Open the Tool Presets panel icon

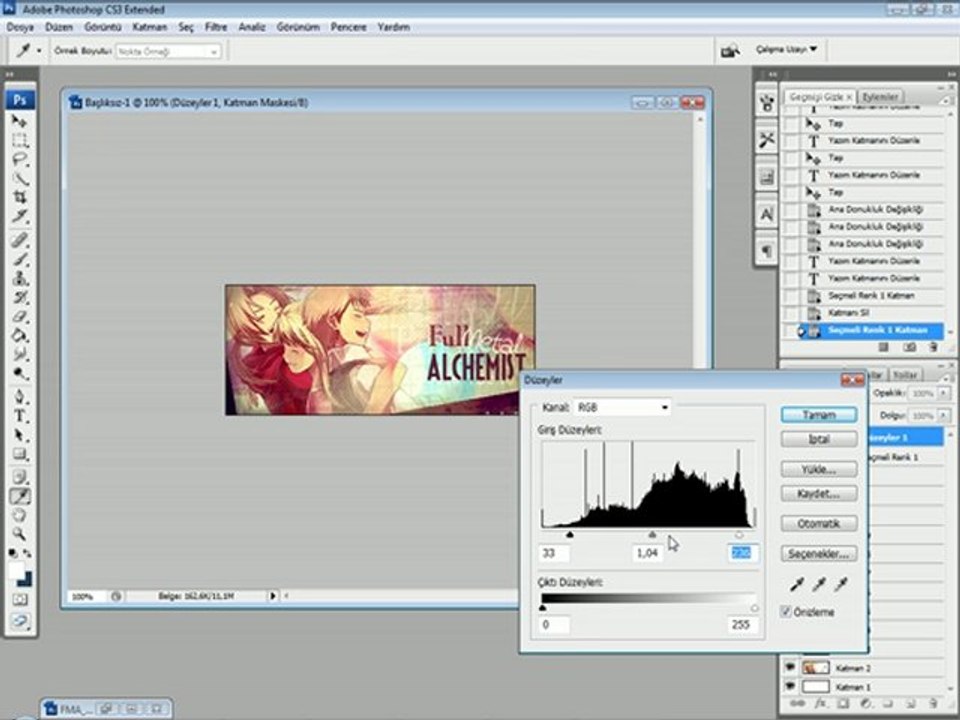767,140
